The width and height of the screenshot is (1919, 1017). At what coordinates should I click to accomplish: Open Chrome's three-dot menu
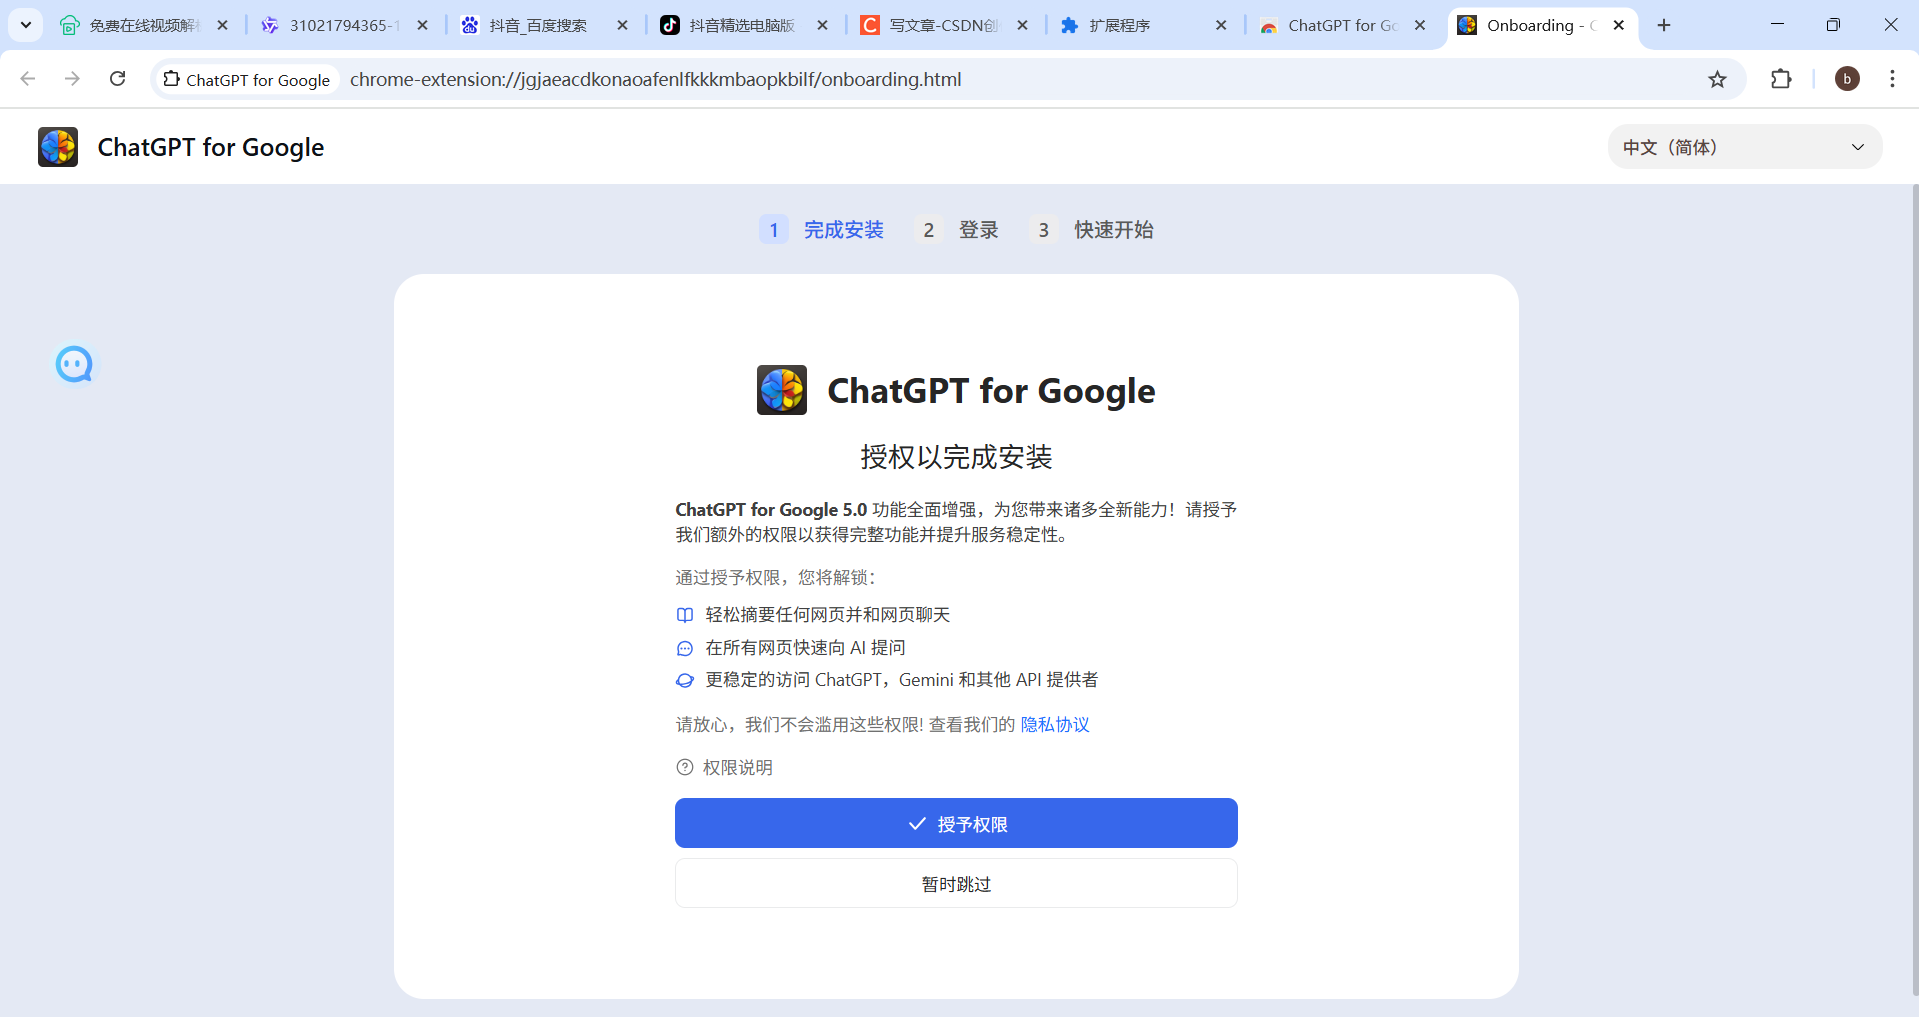(x=1892, y=79)
